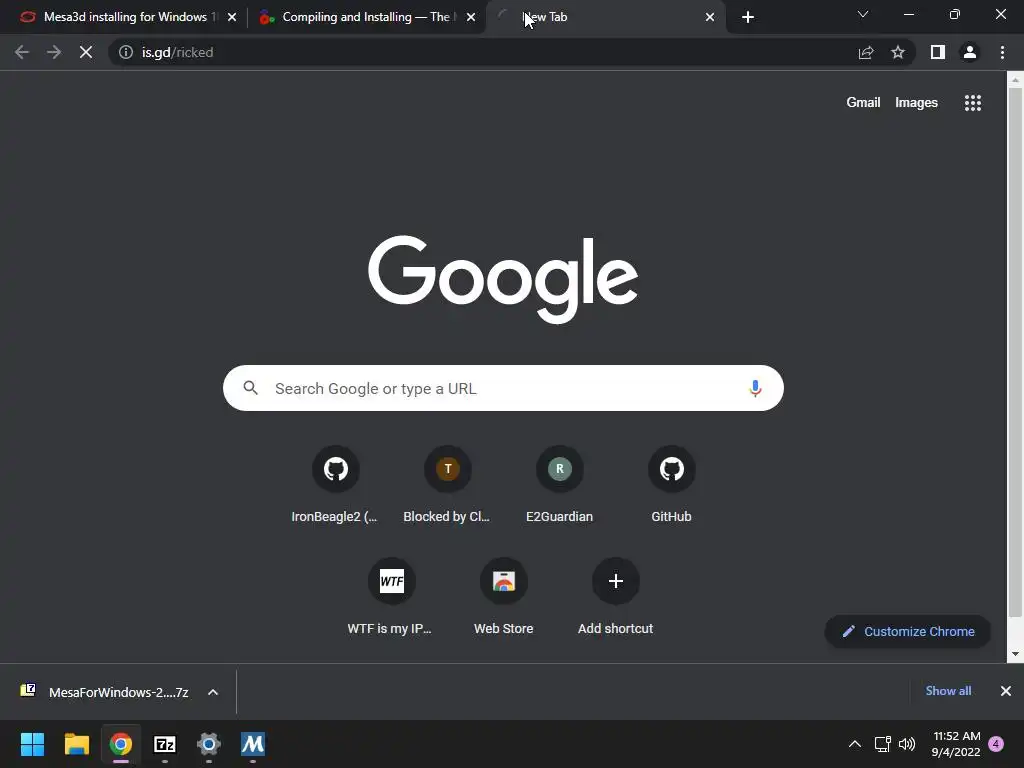The height and width of the screenshot is (768, 1024).
Task: Click Chrome icon in taskbar
Action: 120,744
